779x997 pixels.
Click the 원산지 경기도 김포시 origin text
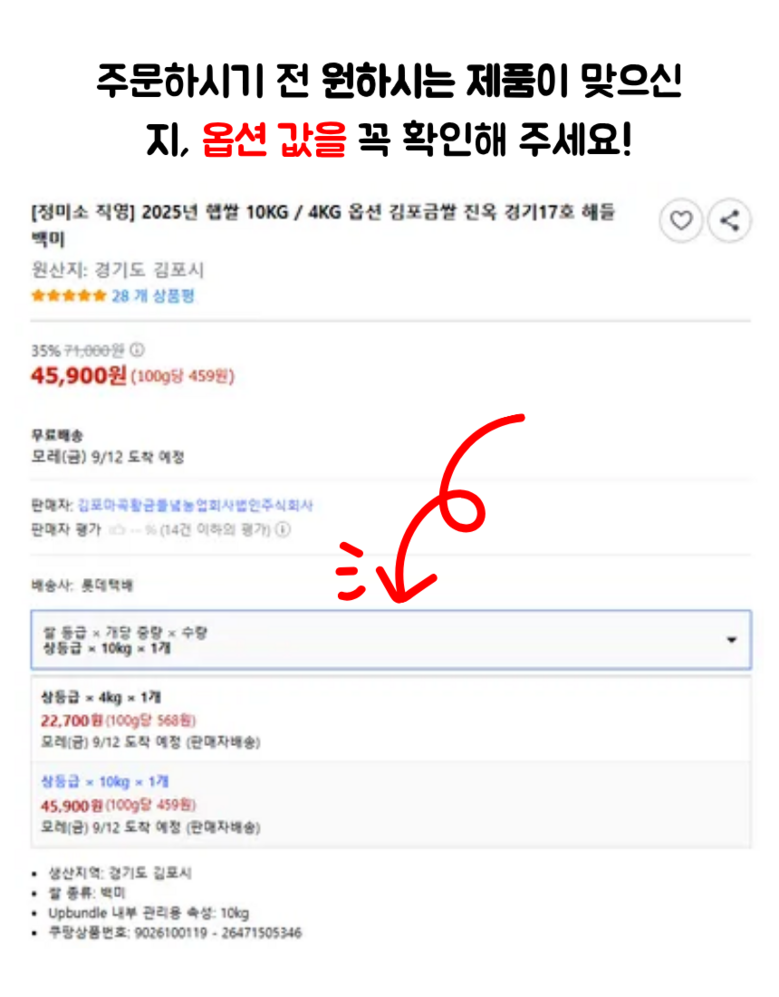118,270
